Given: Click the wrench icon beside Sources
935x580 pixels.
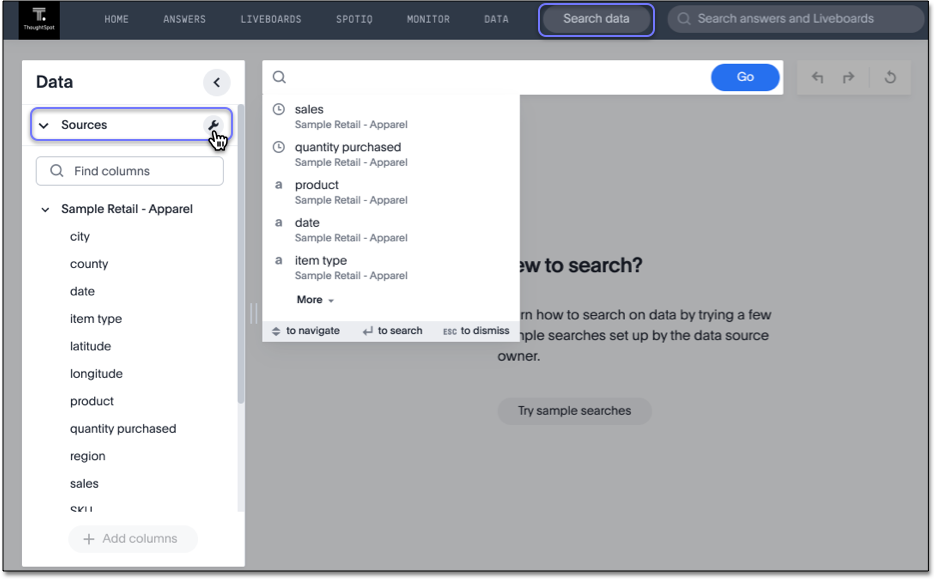Looking at the screenshot, I should pos(213,125).
